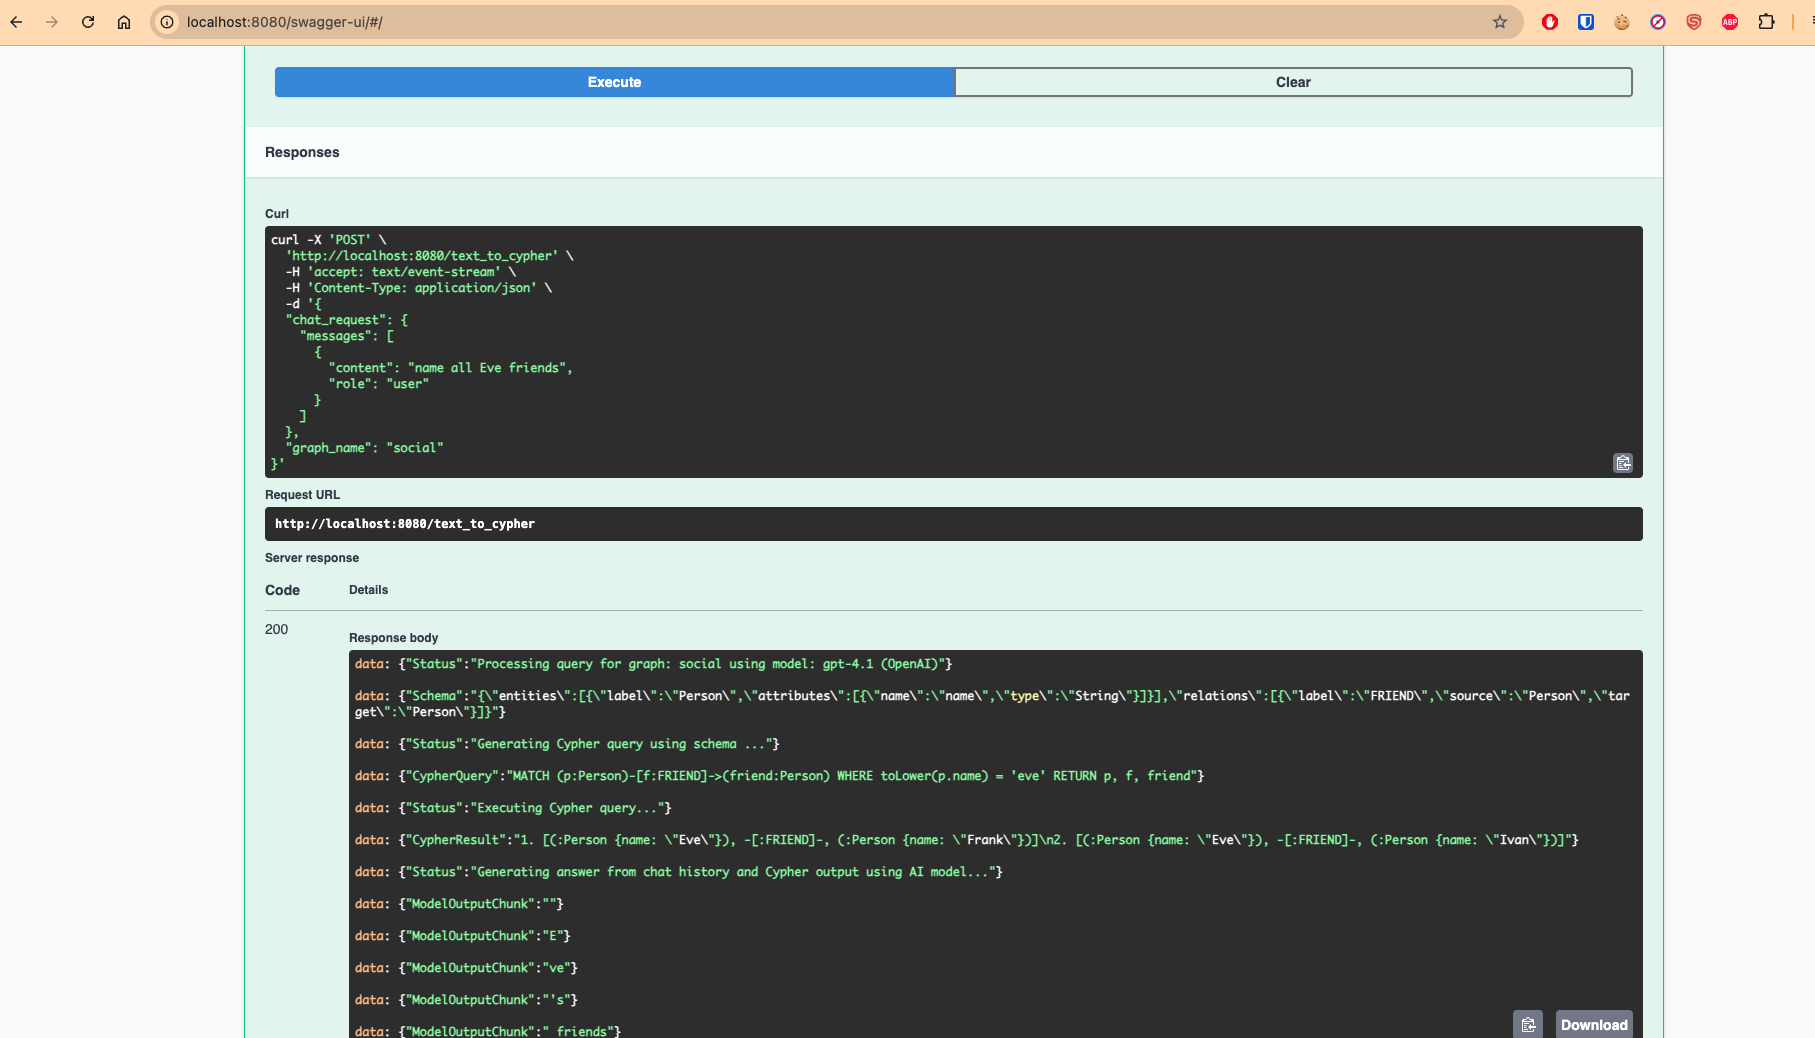Execute the text_to_cypher request
The image size is (1815, 1038).
click(614, 82)
